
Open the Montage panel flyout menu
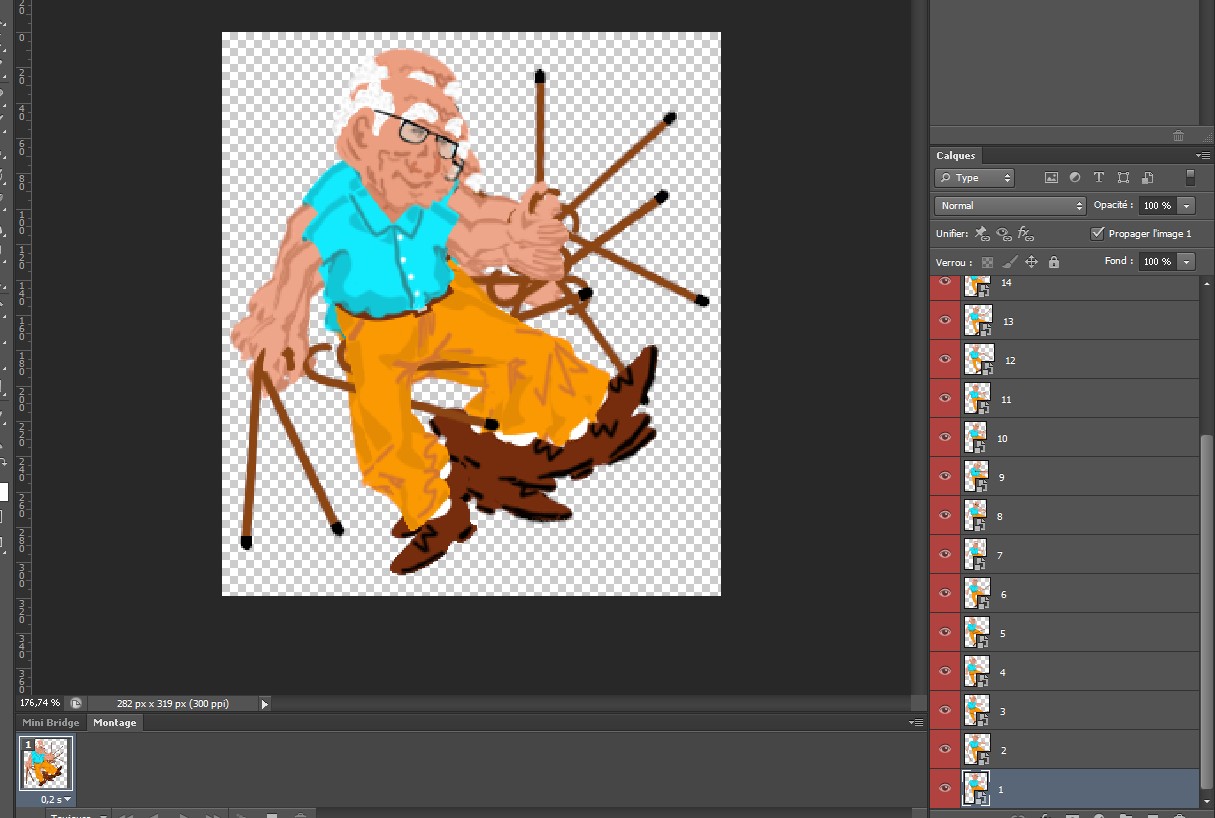(916, 722)
